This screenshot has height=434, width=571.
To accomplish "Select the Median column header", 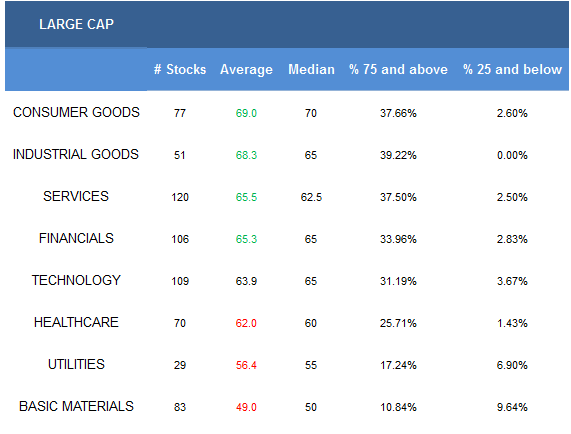I will (x=311, y=69).
